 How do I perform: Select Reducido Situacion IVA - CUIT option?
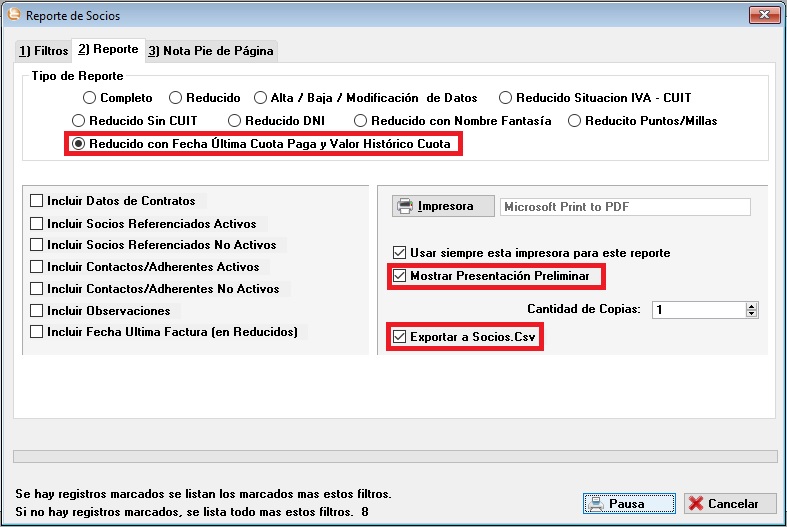pyautogui.click(x=507, y=98)
